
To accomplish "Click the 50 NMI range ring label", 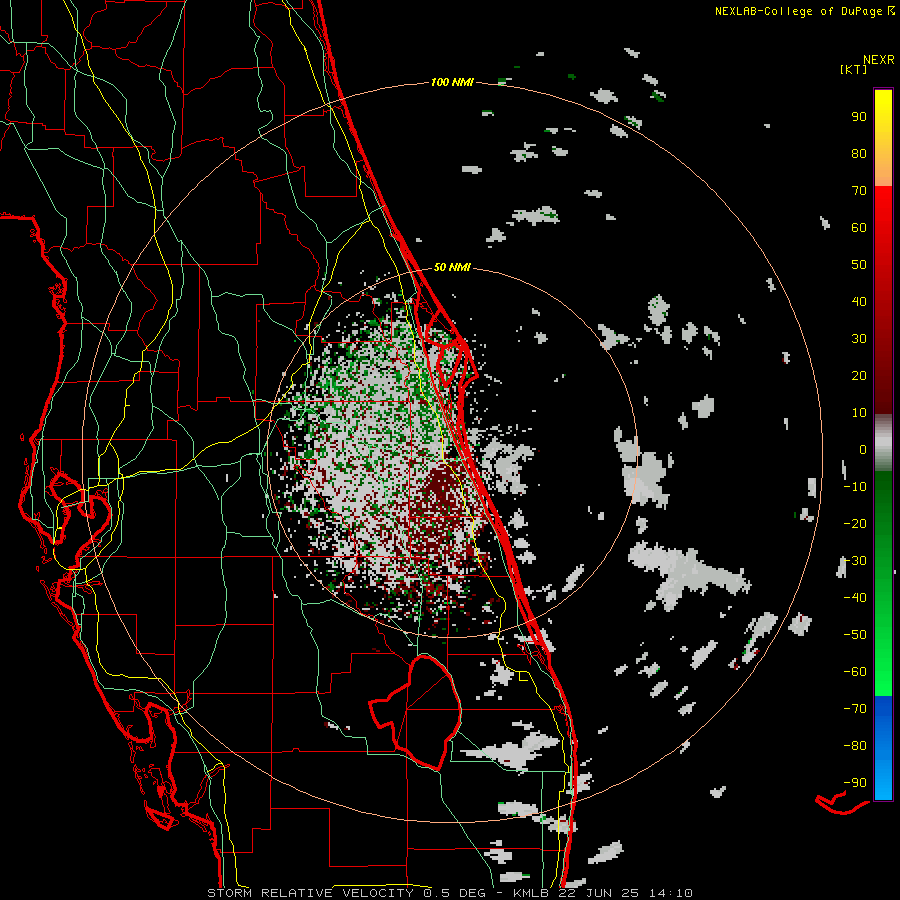I will click(452, 267).
